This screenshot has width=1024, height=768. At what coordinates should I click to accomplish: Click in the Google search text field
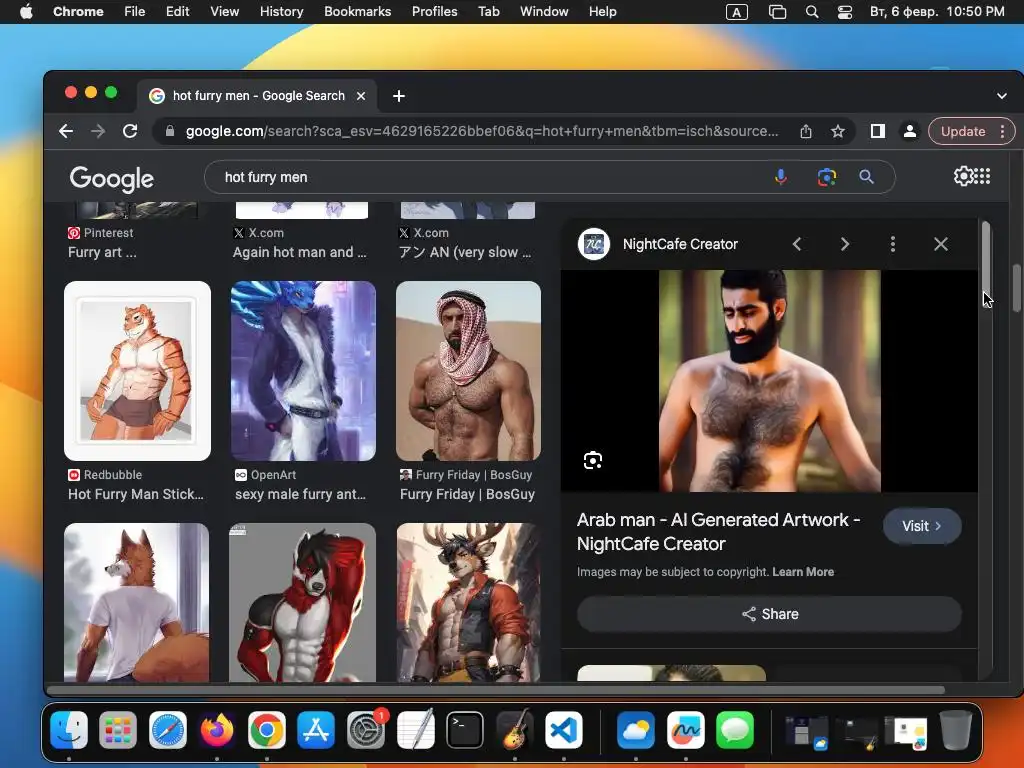tap(490, 177)
